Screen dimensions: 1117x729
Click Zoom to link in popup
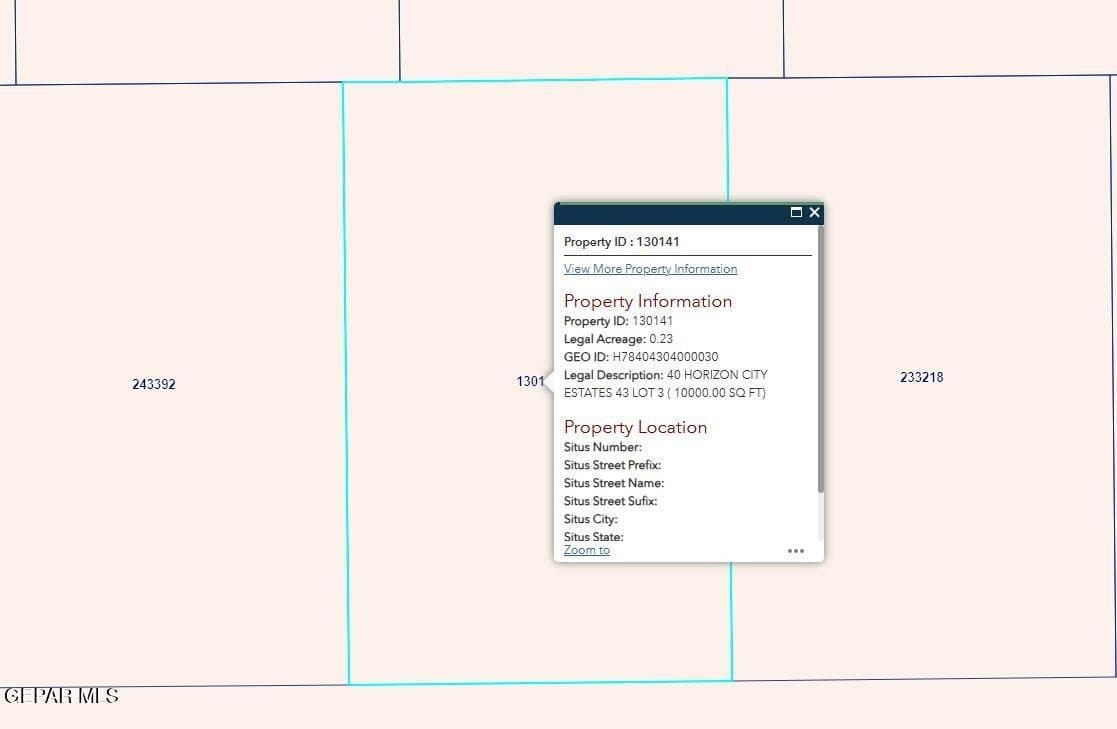click(587, 550)
